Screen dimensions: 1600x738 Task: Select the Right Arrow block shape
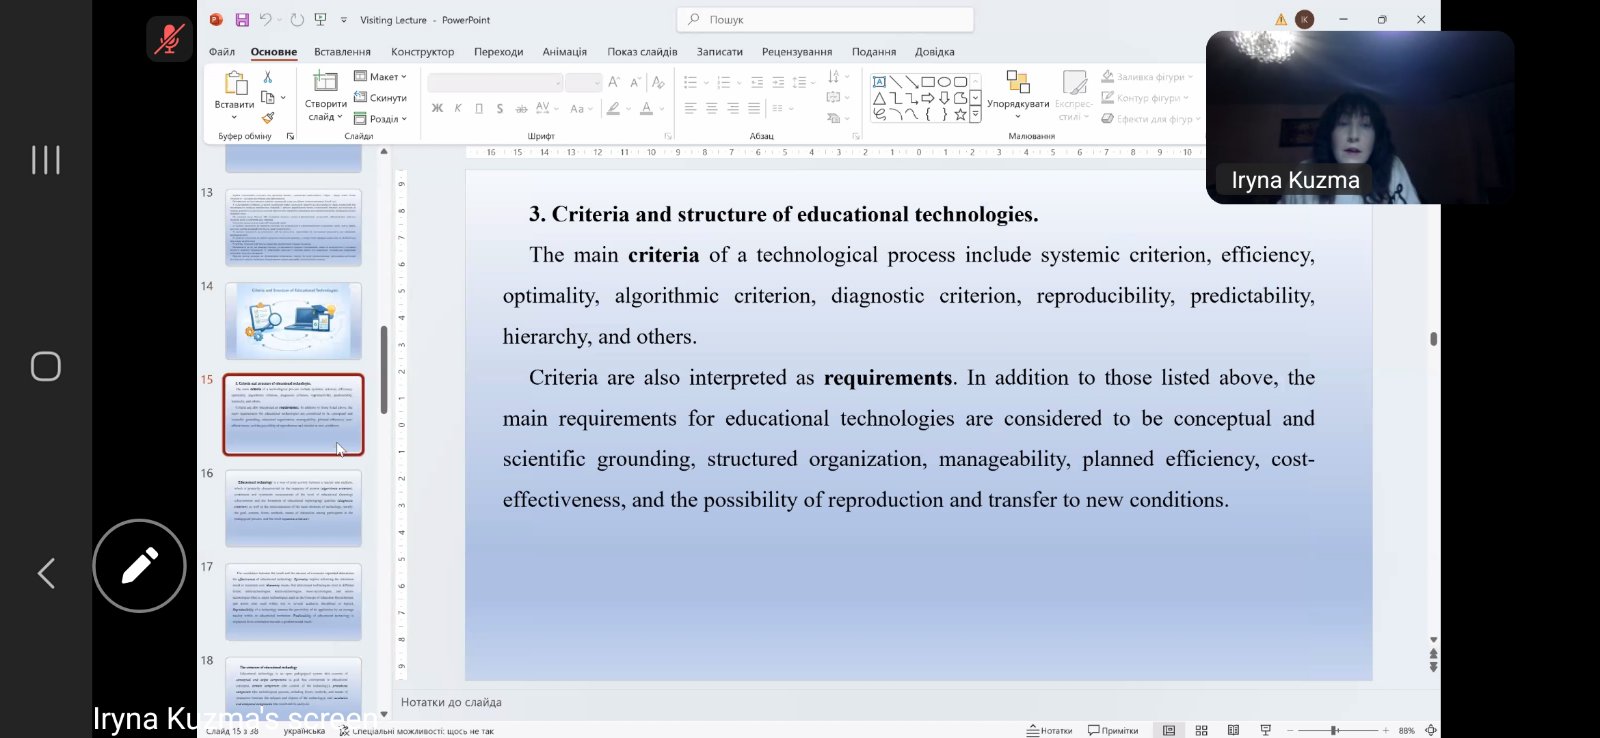(928, 98)
